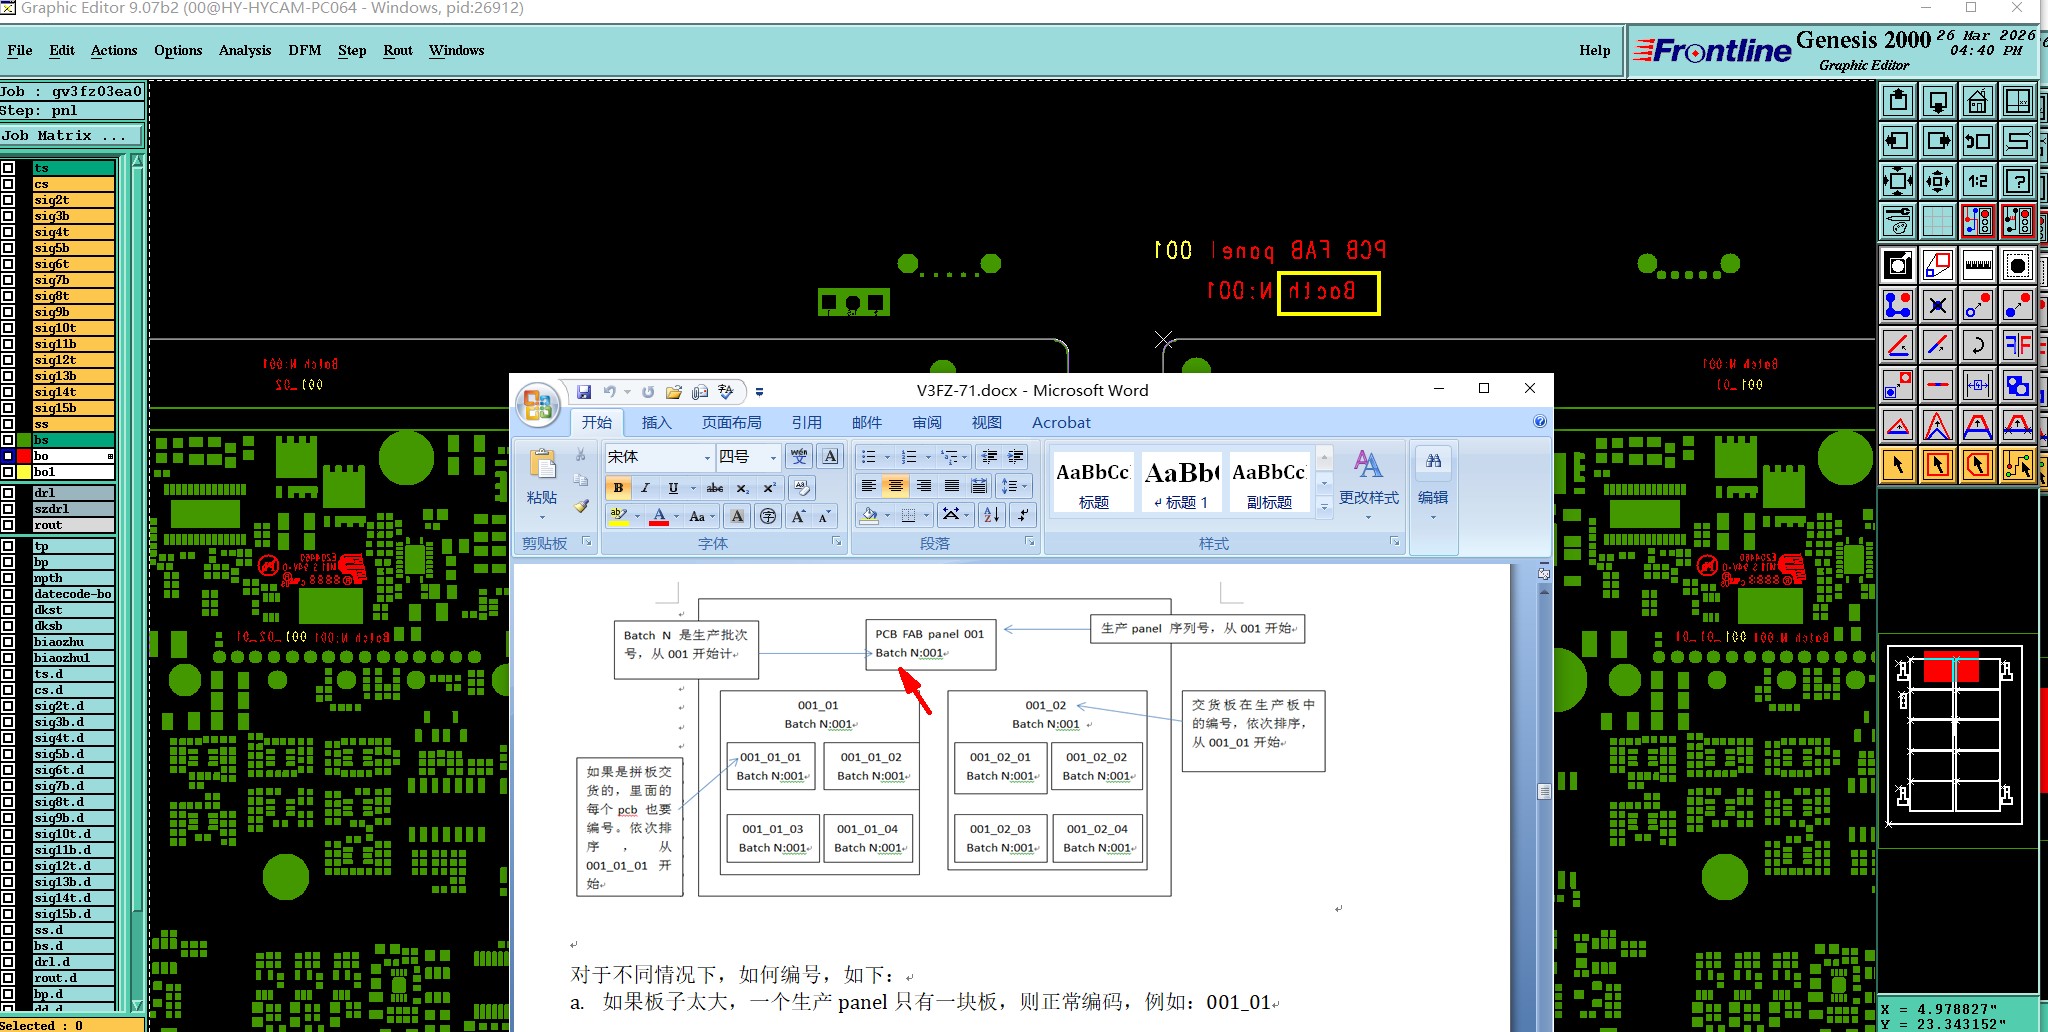Click the ruler measure tool icon
This screenshot has width=2048, height=1032.
click(x=1978, y=265)
